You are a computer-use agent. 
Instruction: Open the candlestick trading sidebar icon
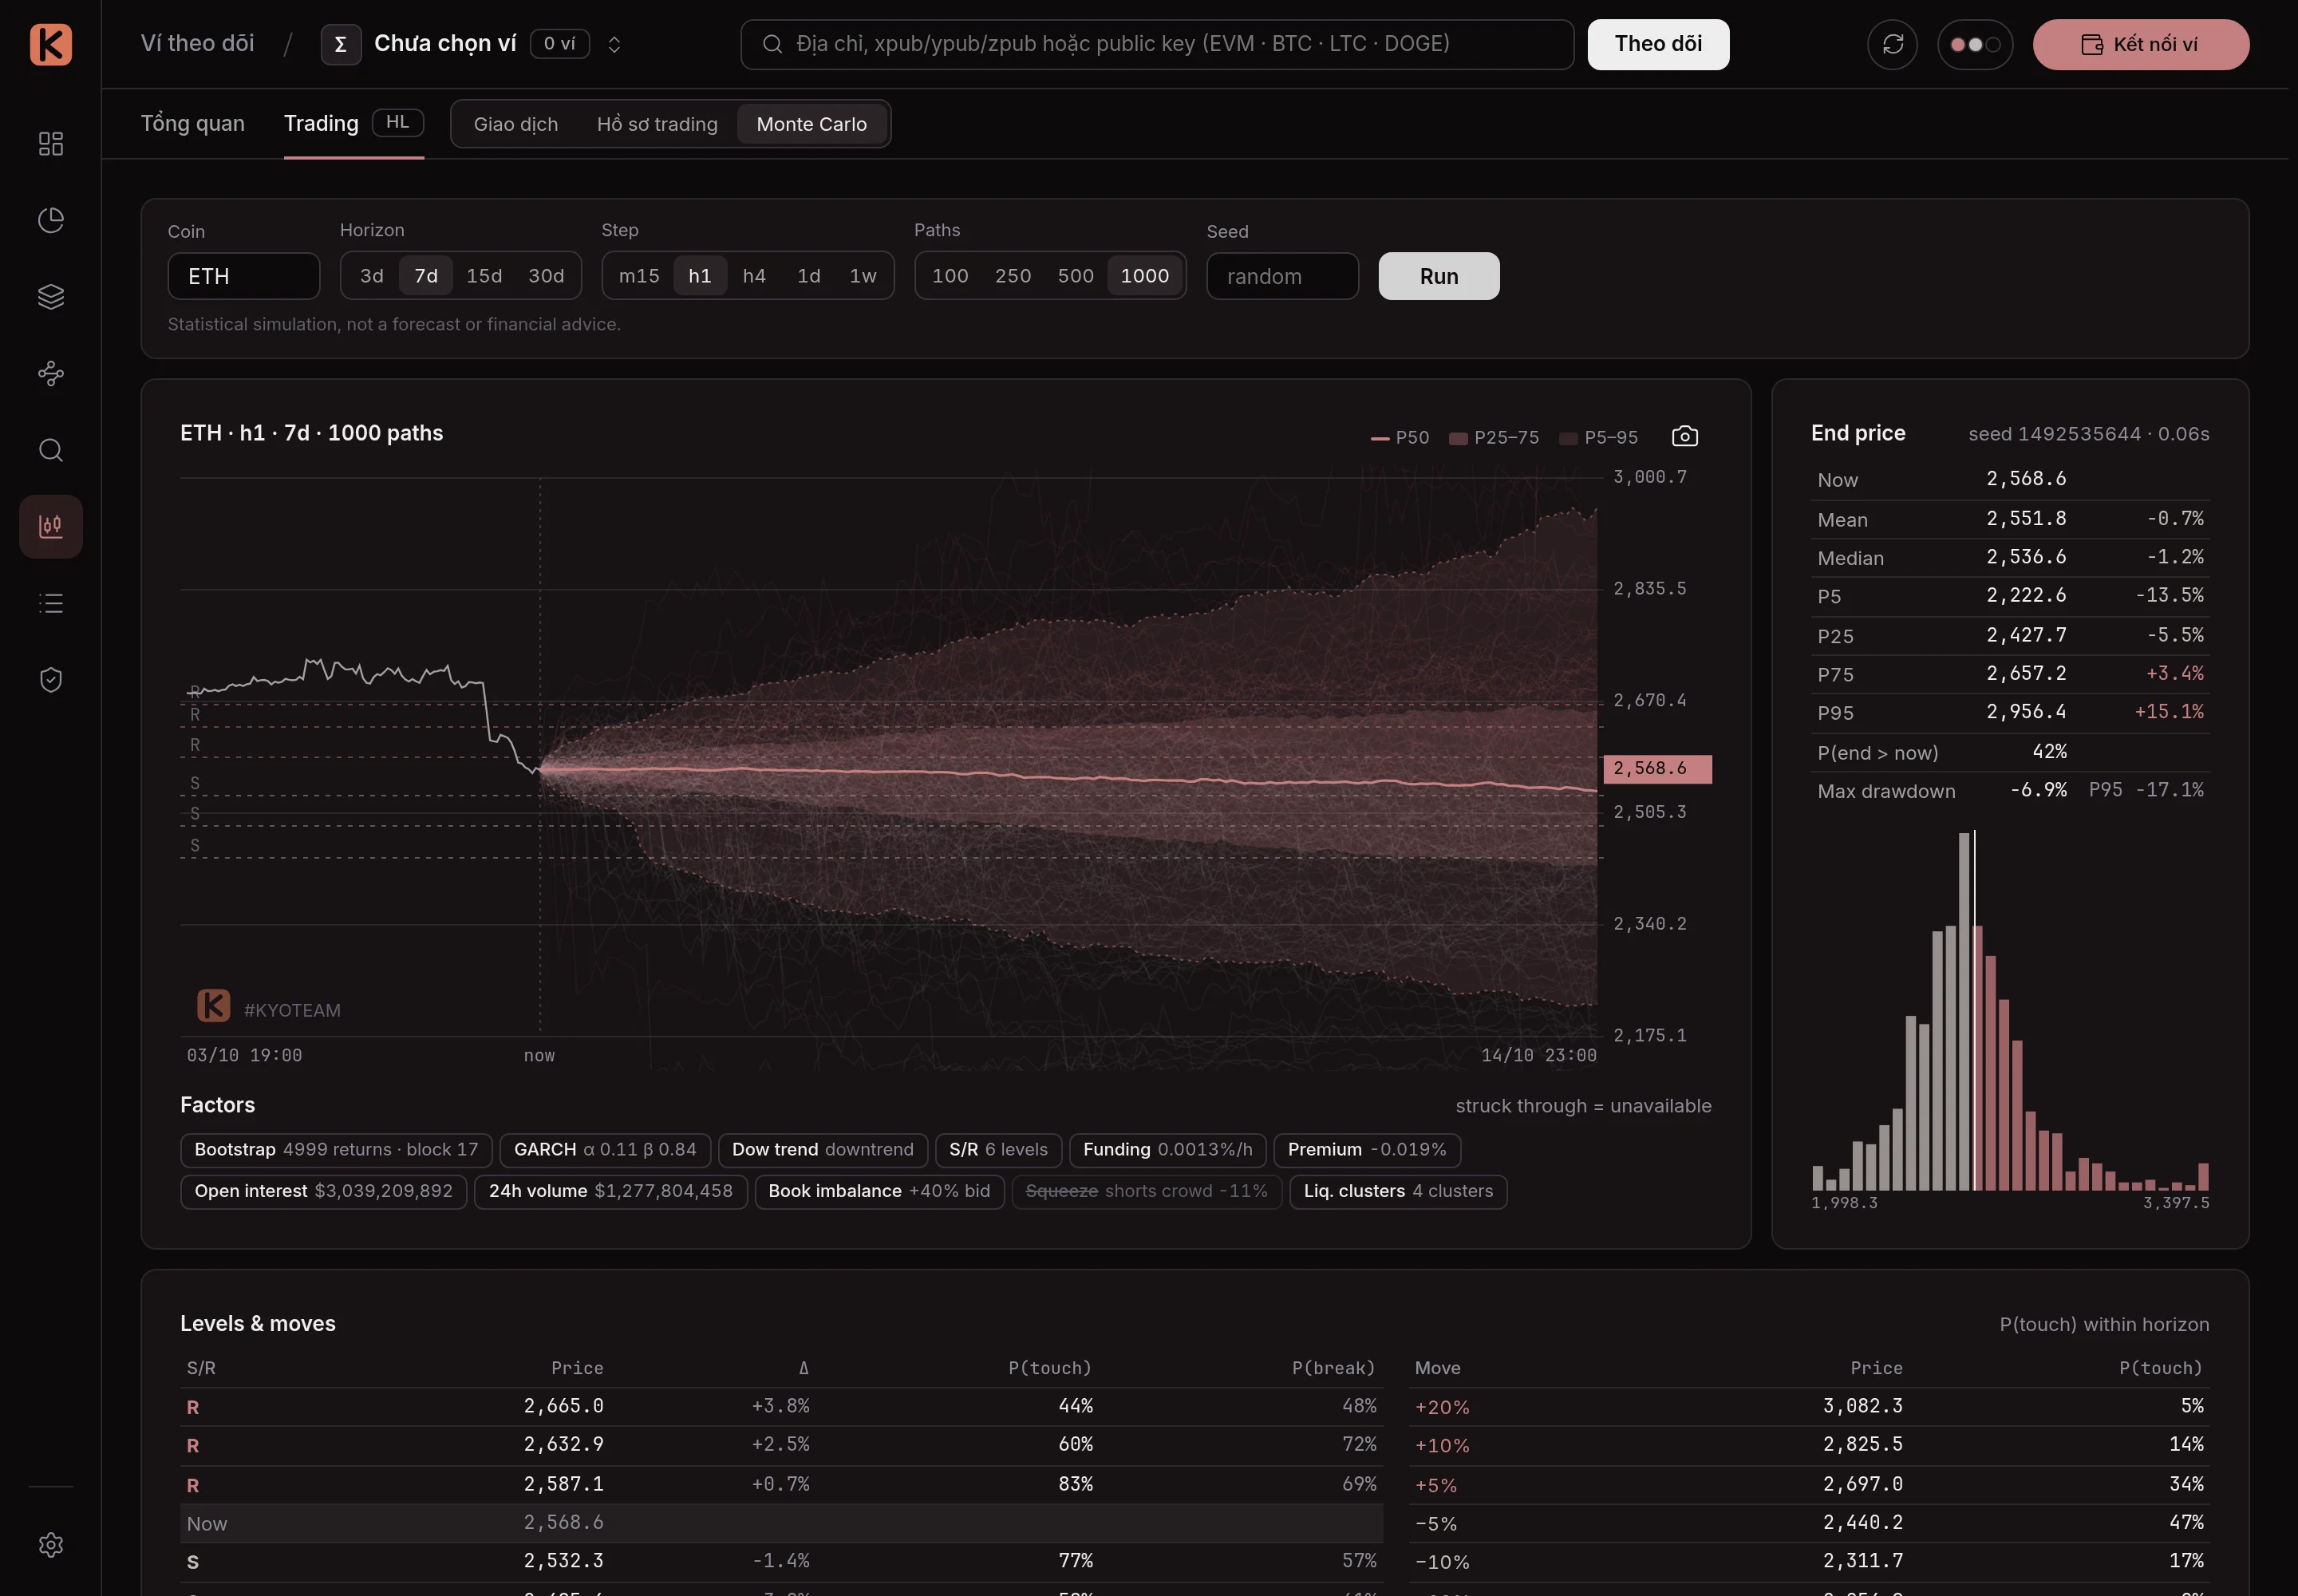(50, 526)
